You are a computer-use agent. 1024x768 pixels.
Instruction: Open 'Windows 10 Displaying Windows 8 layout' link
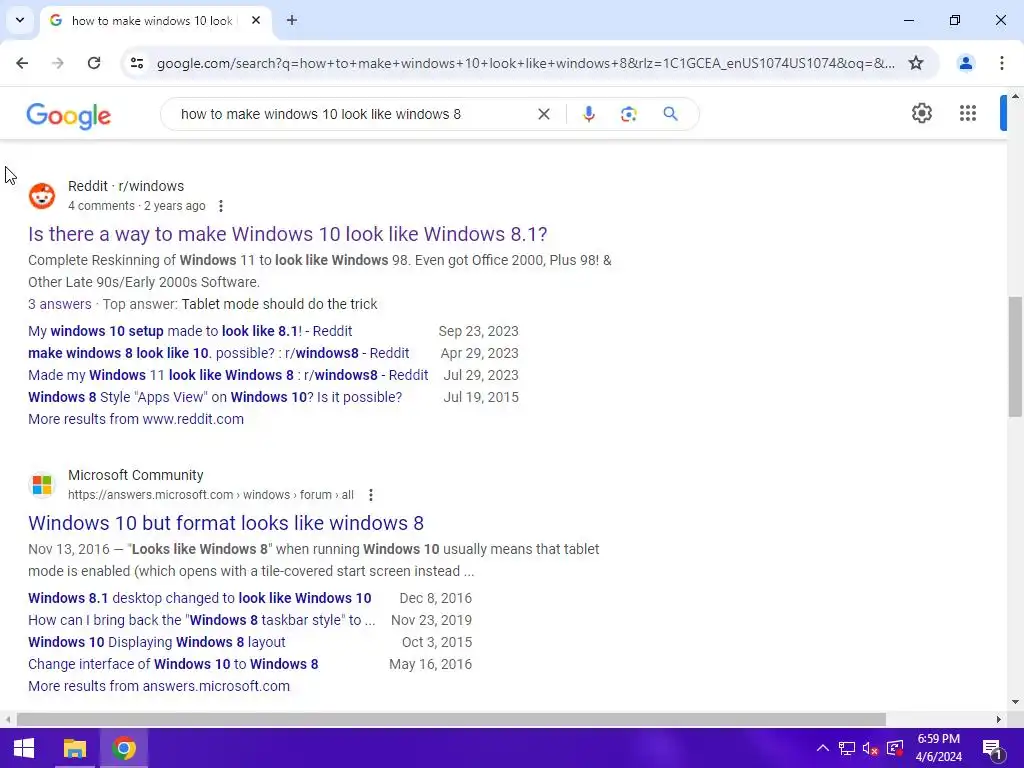(x=157, y=643)
